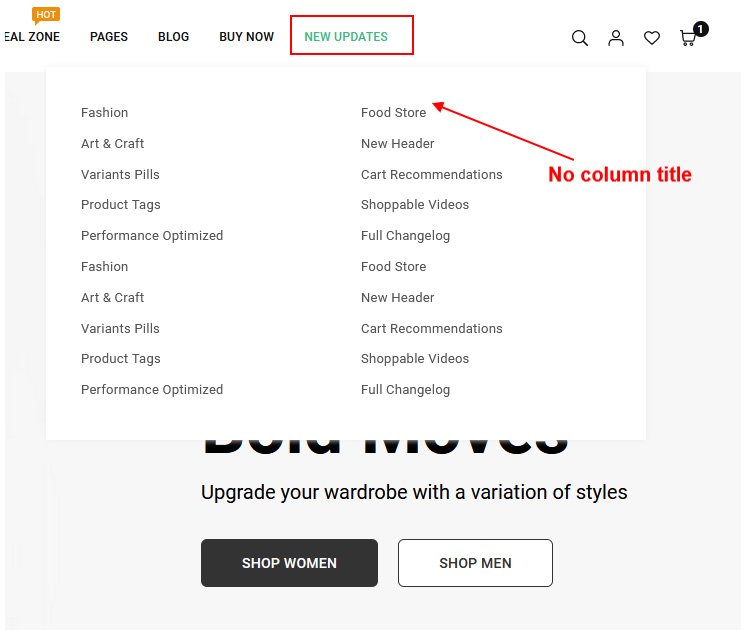Viewport: 741px width, 637px height.
Task: Click the first Variants Pills link
Action: point(120,175)
